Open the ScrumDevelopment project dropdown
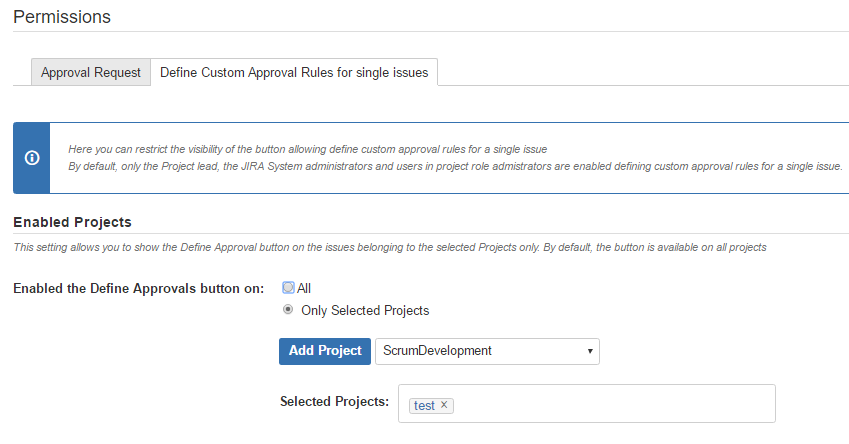 (485, 351)
